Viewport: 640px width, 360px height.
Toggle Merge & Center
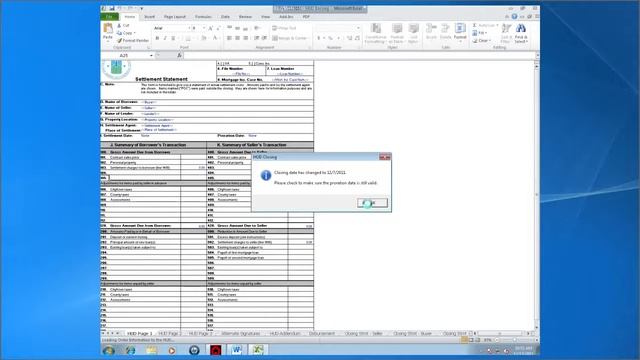(289, 38)
